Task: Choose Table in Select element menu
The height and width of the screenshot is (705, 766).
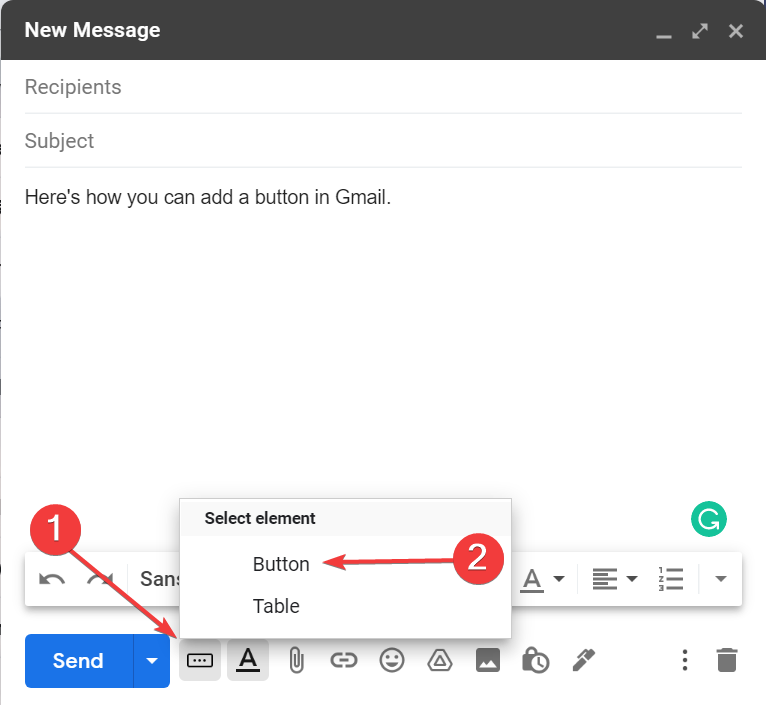Action: 276,606
